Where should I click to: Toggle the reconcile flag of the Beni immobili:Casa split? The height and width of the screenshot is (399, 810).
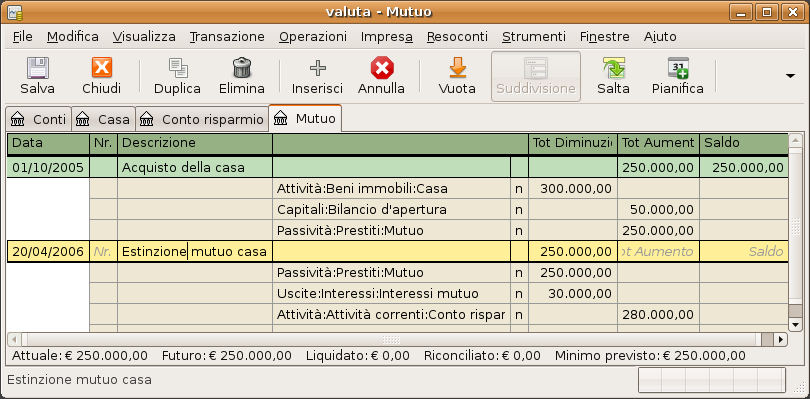pyautogui.click(x=519, y=189)
